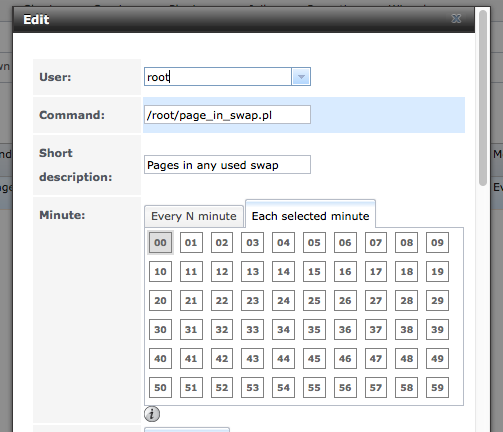
Task: Toggle minute 30 button
Action: pyautogui.click(x=160, y=330)
